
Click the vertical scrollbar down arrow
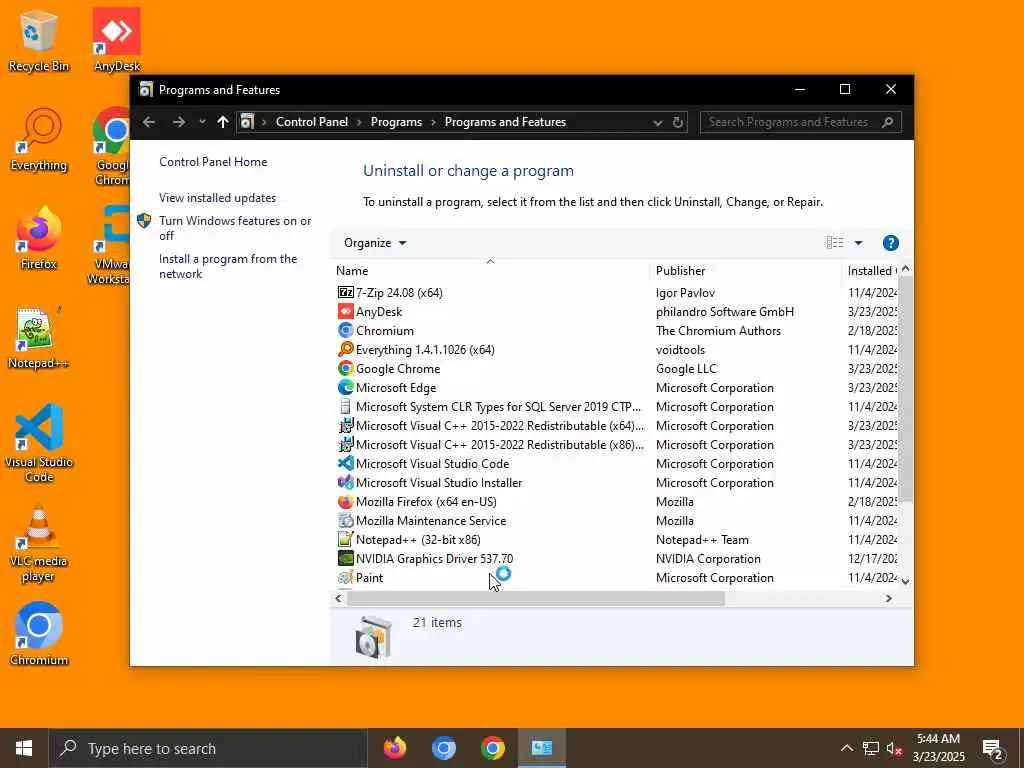tap(905, 581)
